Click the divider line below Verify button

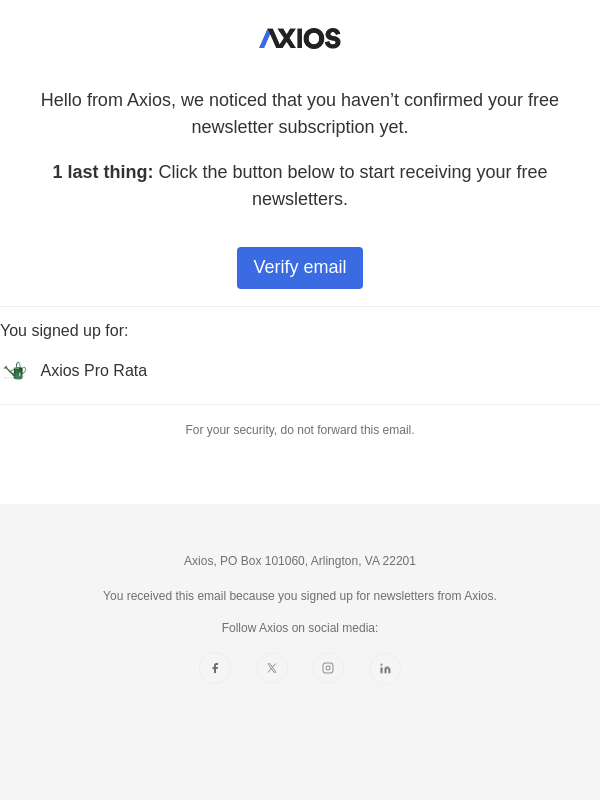coord(300,306)
